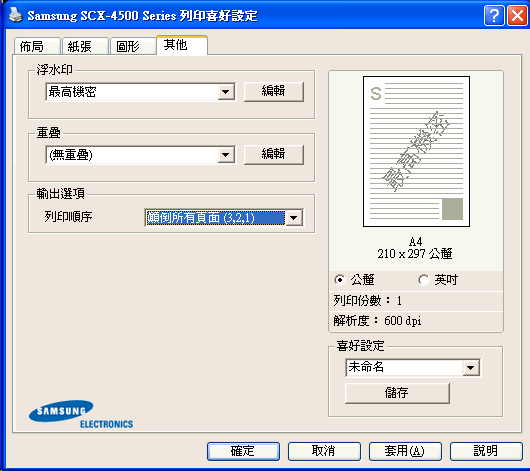This screenshot has height=471, width=530.
Task: Click the 列印份數: 1 text
Action: pos(367,301)
